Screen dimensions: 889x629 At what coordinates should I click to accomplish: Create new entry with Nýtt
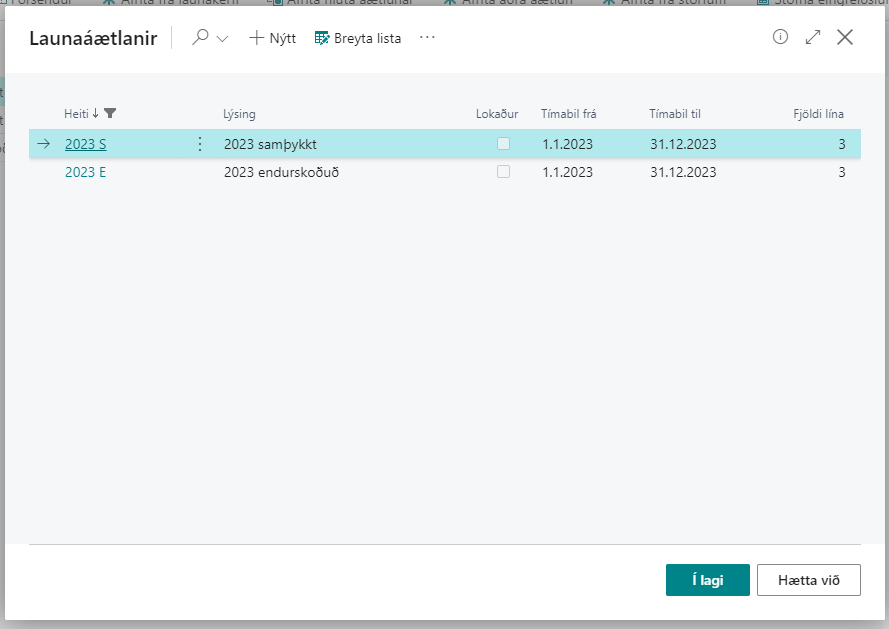(x=272, y=38)
